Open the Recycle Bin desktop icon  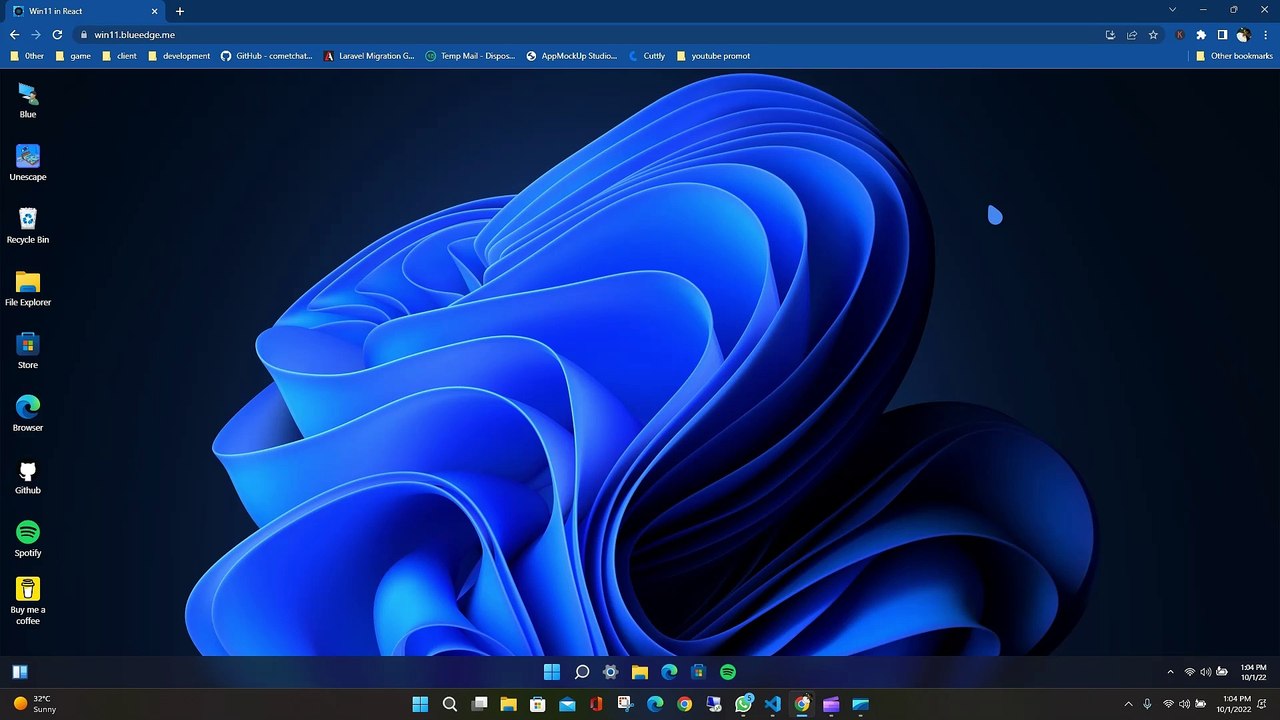click(28, 226)
